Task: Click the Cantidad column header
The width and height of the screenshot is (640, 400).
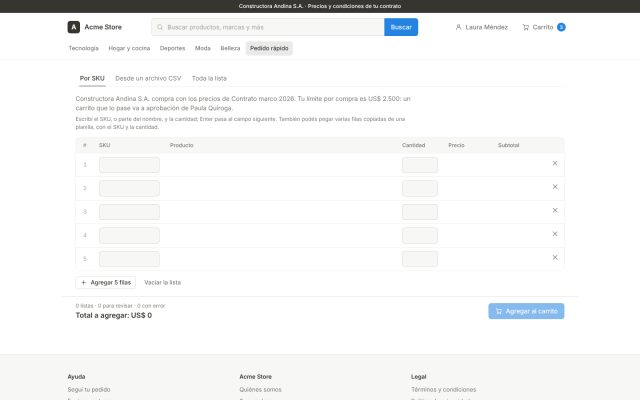Action: coord(413,145)
